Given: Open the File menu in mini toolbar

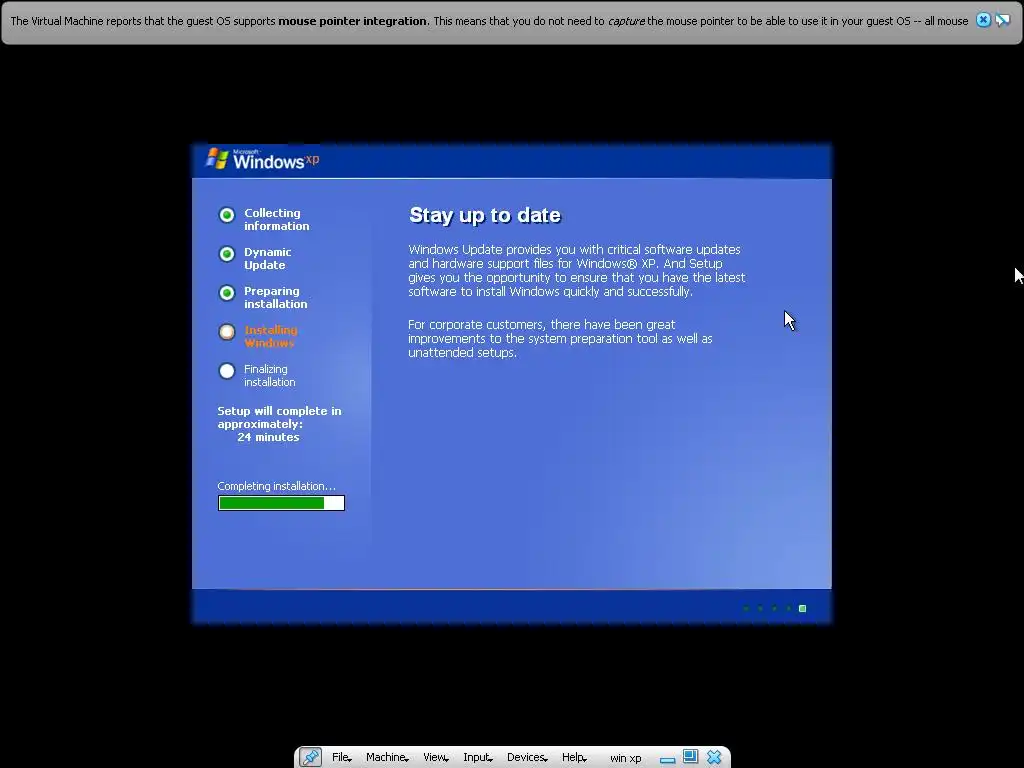Looking at the screenshot, I should point(342,757).
